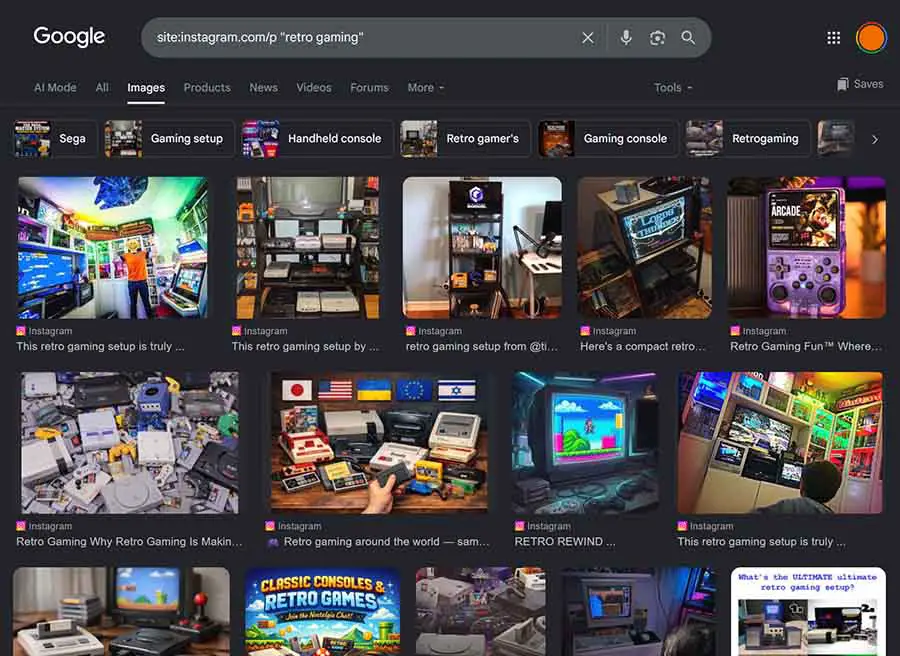The height and width of the screenshot is (656, 900).
Task: Open the ULTIMATE retro gaming setup thumbnail
Action: click(808, 611)
